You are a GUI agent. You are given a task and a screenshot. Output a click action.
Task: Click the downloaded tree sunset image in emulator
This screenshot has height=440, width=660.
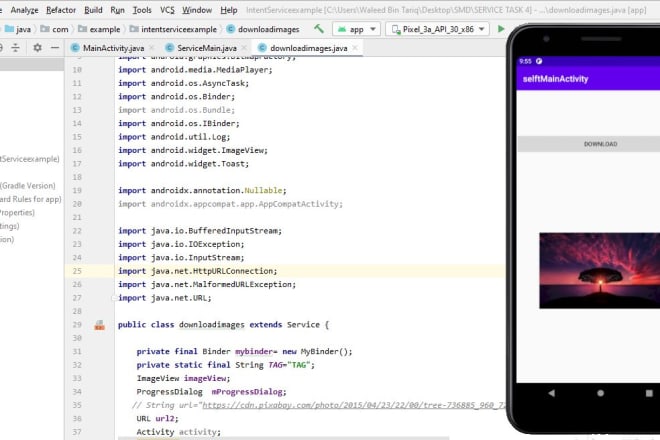(x=599, y=270)
